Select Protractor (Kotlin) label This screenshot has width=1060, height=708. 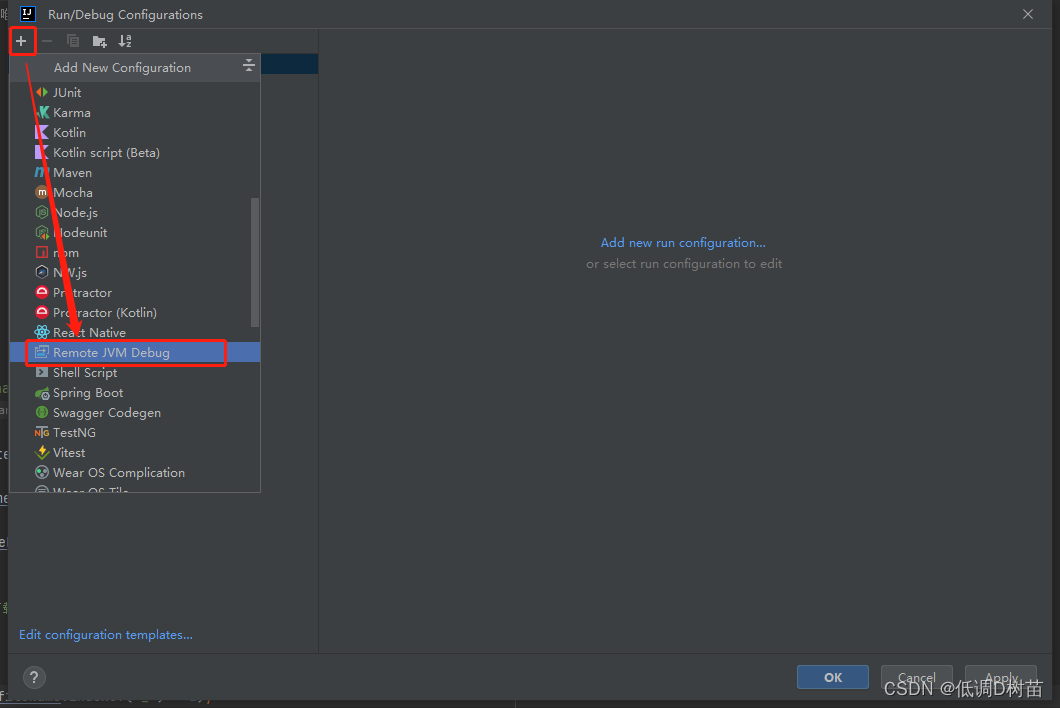pos(105,312)
